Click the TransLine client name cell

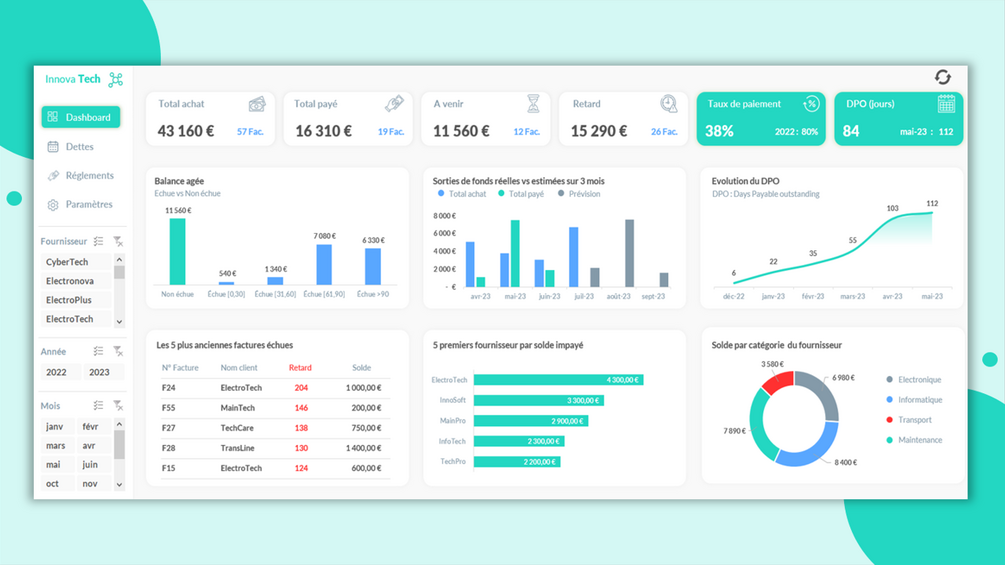(x=238, y=448)
